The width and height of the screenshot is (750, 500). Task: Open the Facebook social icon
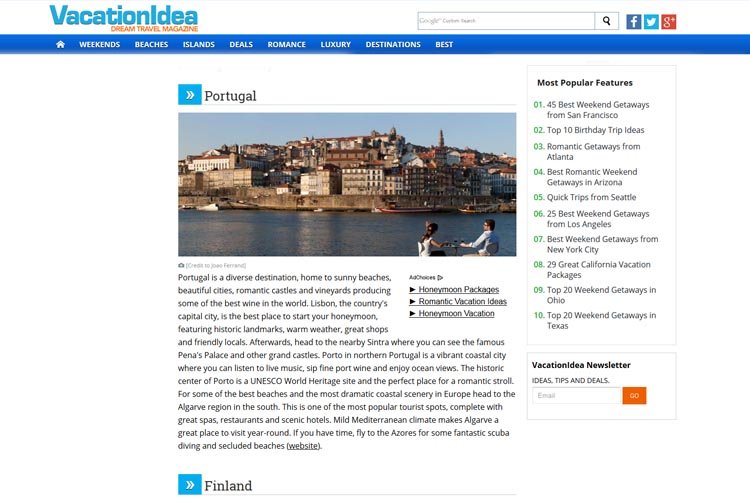click(x=634, y=21)
